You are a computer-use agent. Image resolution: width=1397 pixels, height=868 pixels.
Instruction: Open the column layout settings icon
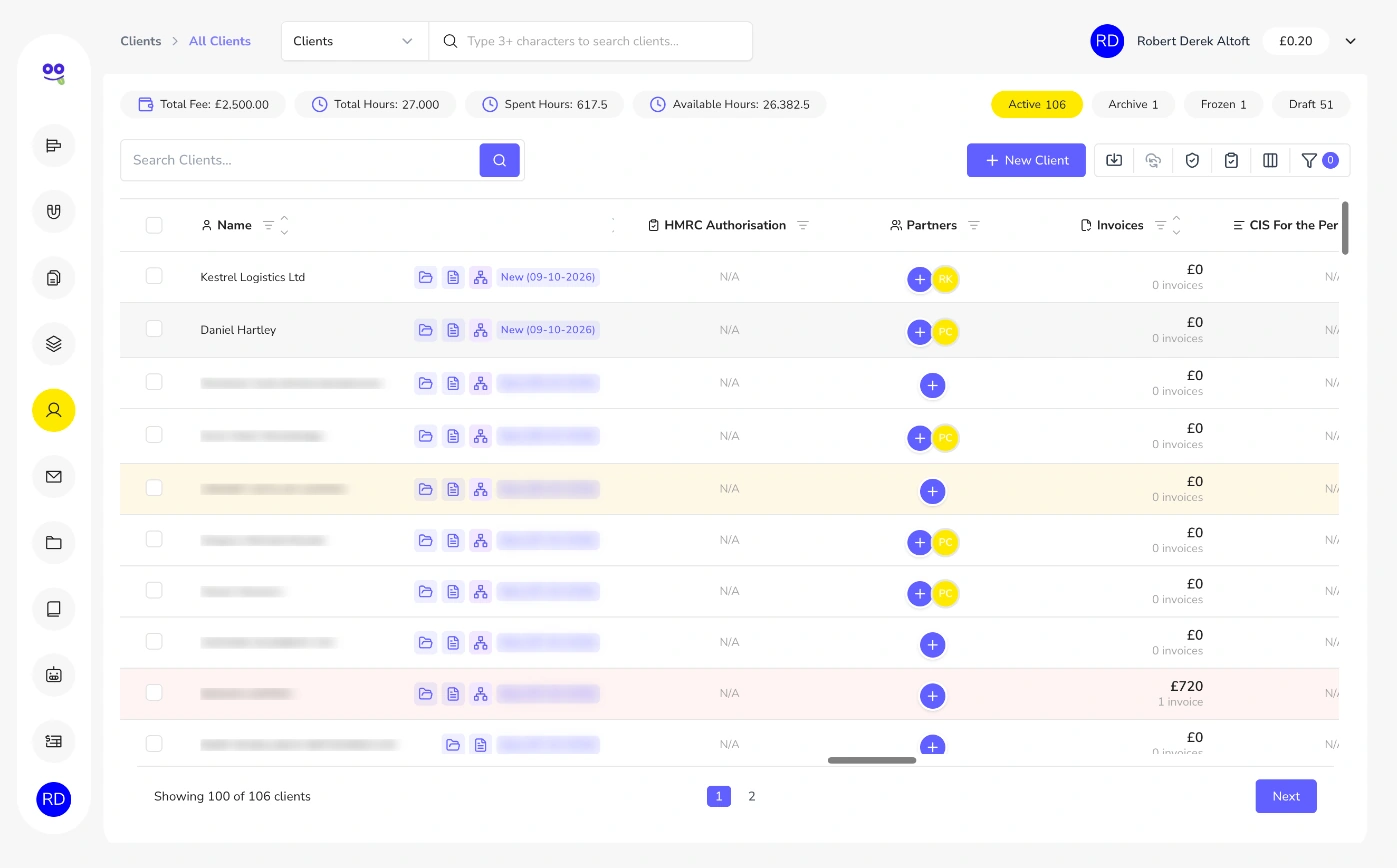tap(1270, 160)
